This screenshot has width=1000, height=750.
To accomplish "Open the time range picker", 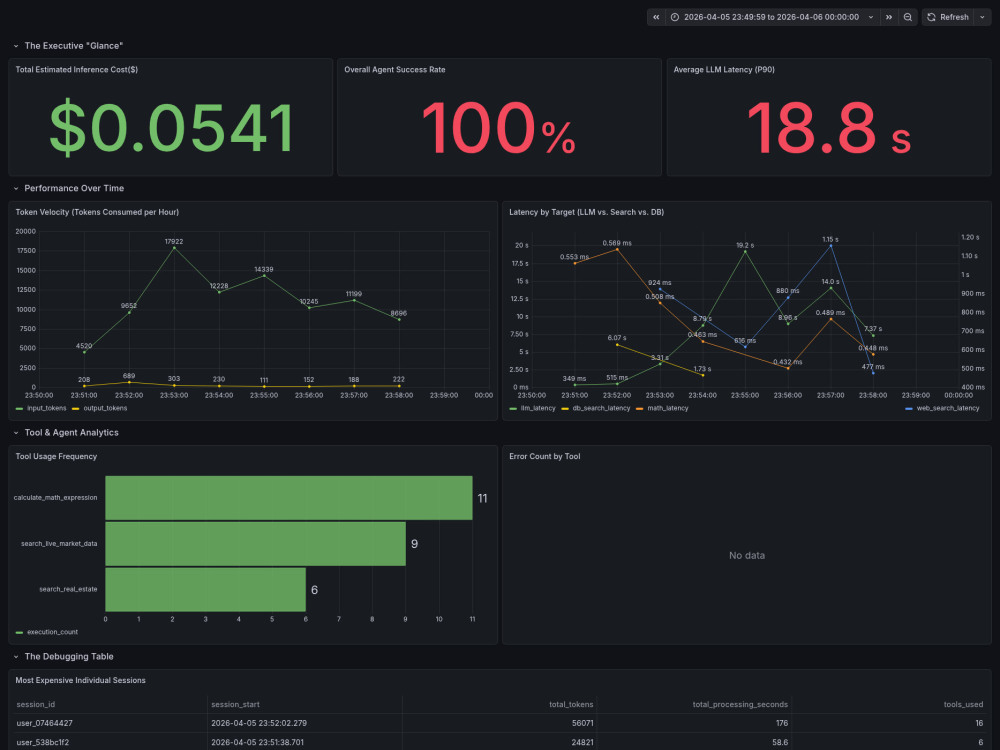I will [x=772, y=17].
